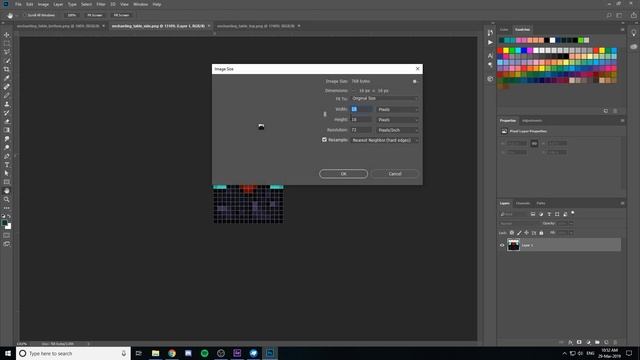The image size is (640, 360).
Task: Click the Width input field
Action: [x=361, y=109]
